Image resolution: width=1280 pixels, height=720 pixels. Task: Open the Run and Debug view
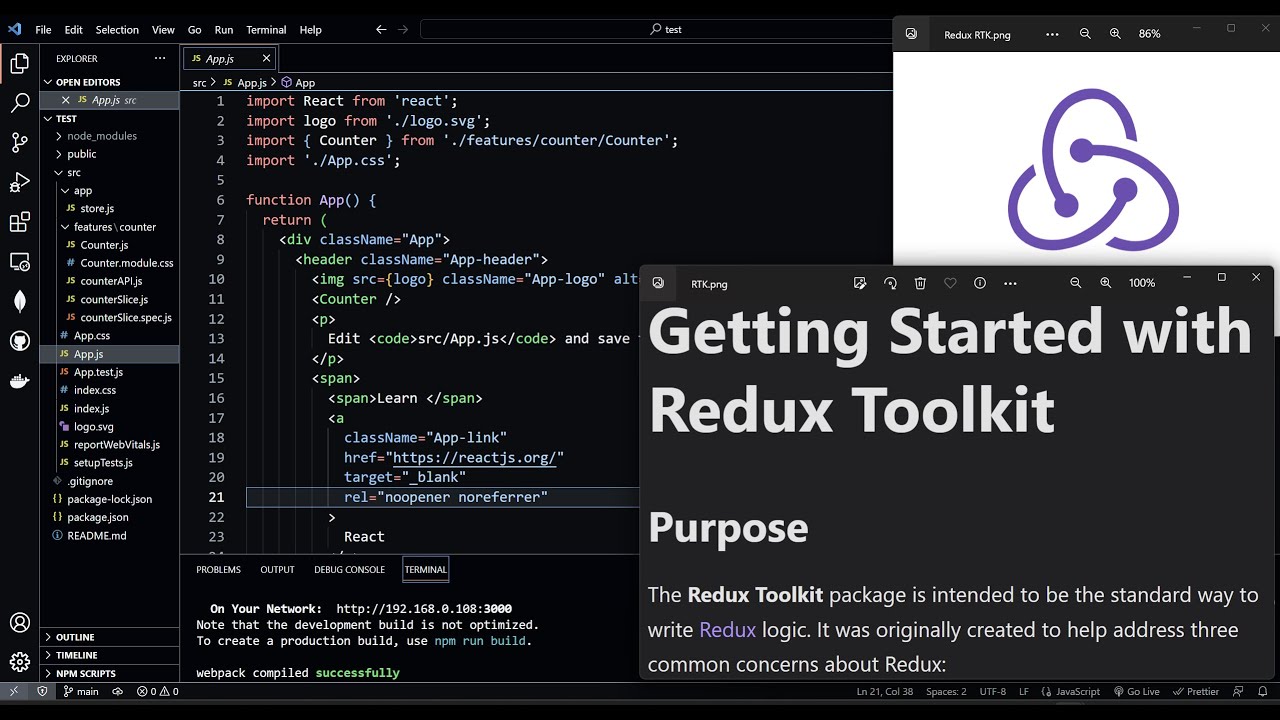(x=19, y=182)
